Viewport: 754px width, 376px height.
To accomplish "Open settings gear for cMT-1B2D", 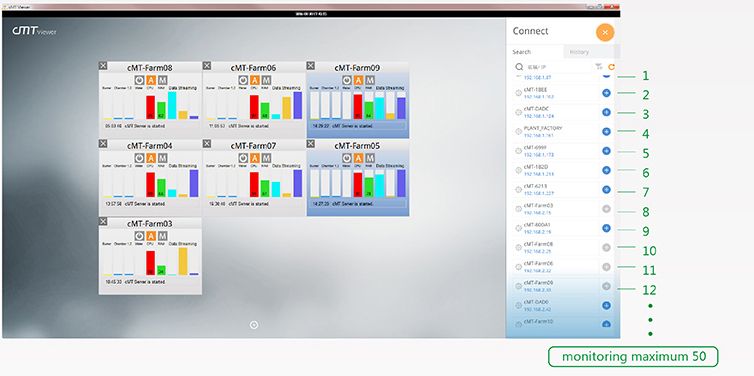I will pos(518,170).
